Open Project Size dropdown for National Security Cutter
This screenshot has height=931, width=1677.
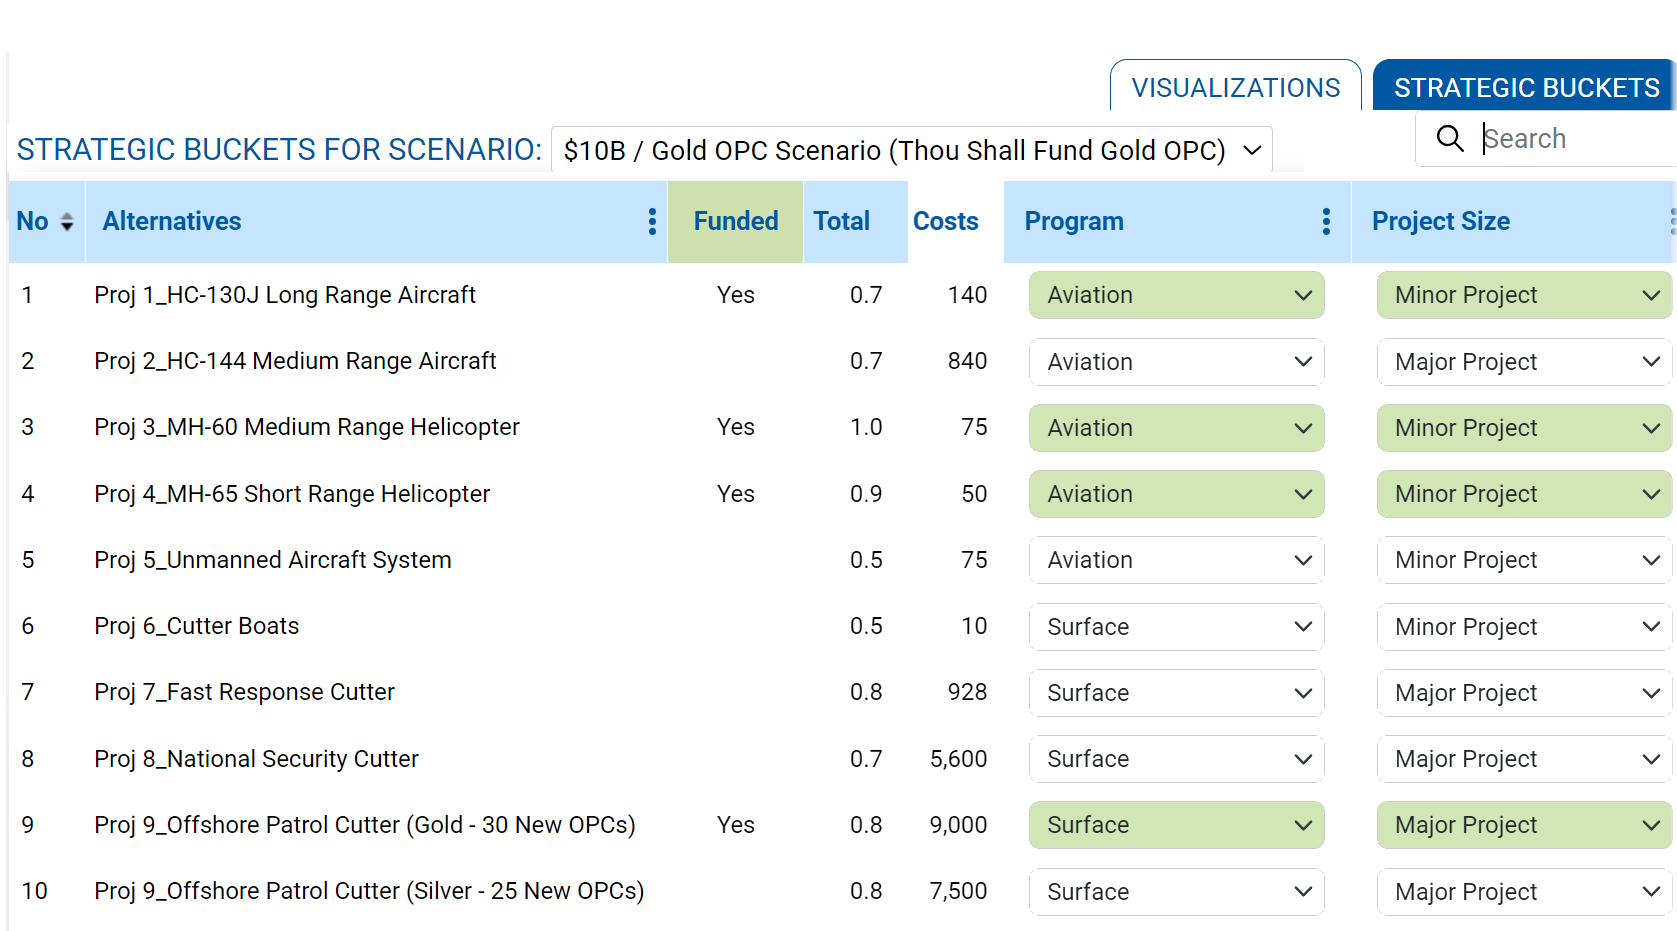point(1524,759)
